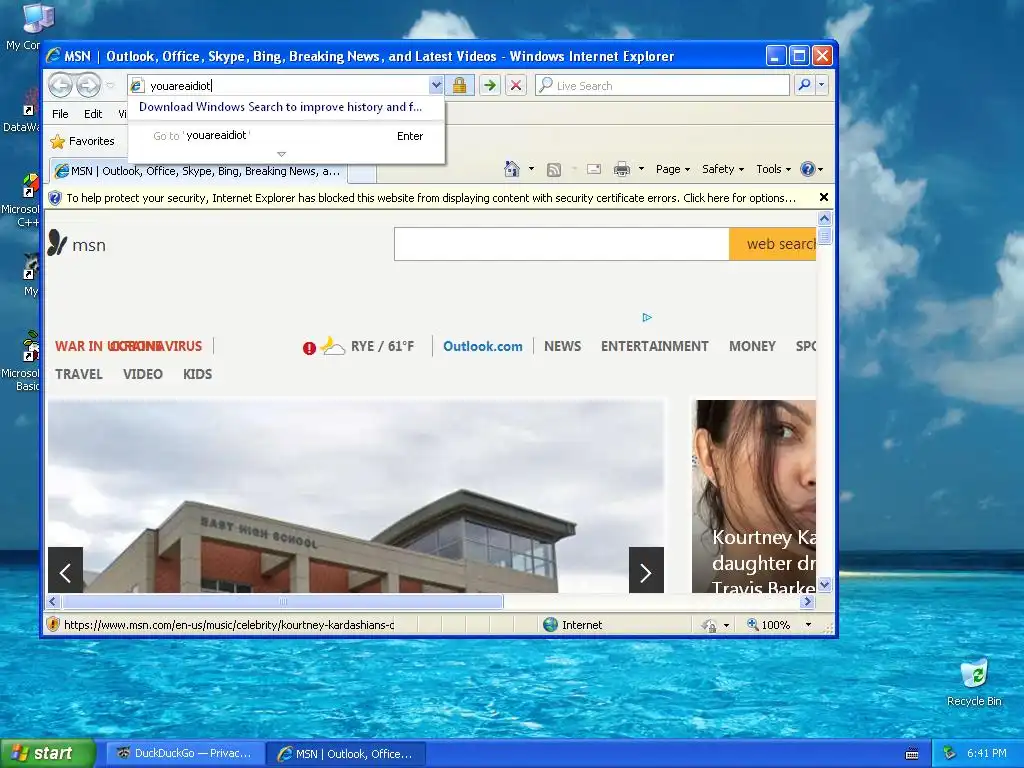Click the Home toolbar icon
The image size is (1024, 768).
click(x=511, y=169)
